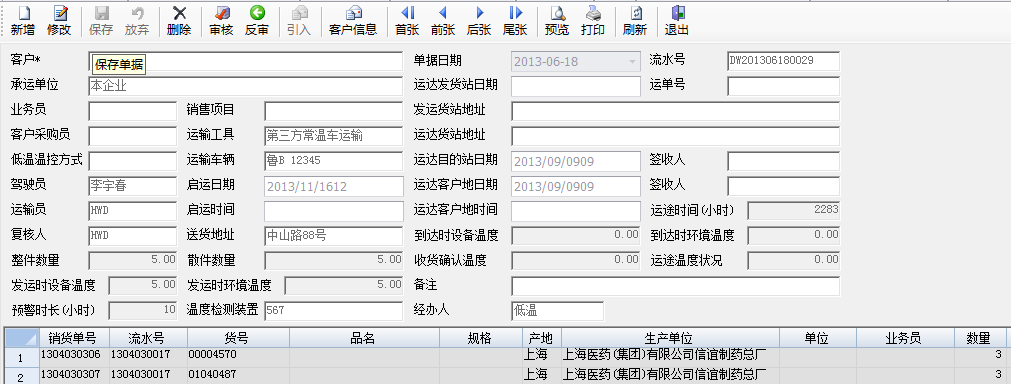Click the 运达发货站日期 input field
The image size is (1011, 384).
576,86
